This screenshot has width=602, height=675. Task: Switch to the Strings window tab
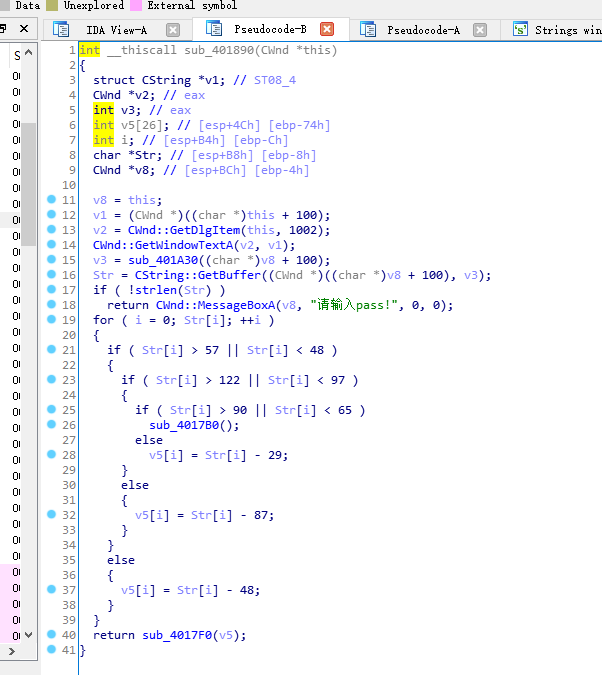point(568,30)
